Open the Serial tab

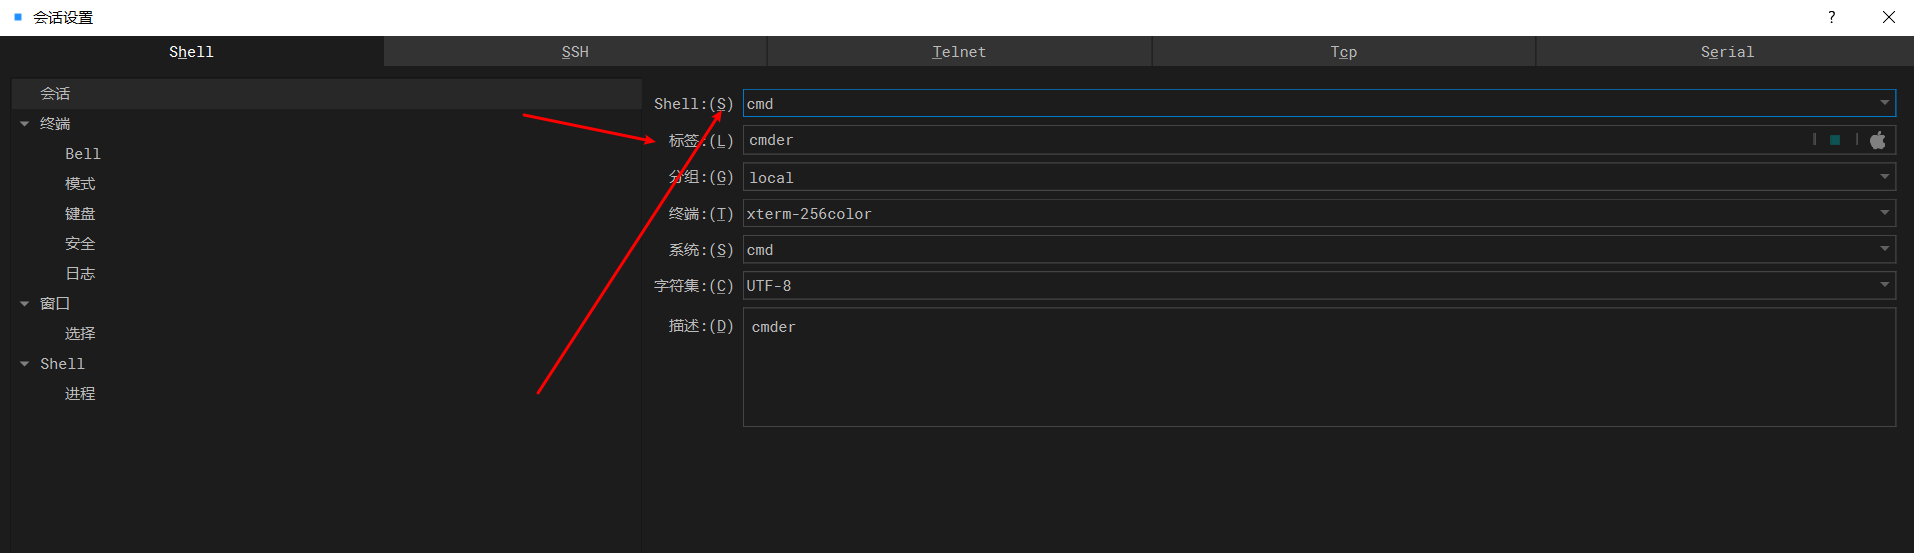click(1727, 52)
